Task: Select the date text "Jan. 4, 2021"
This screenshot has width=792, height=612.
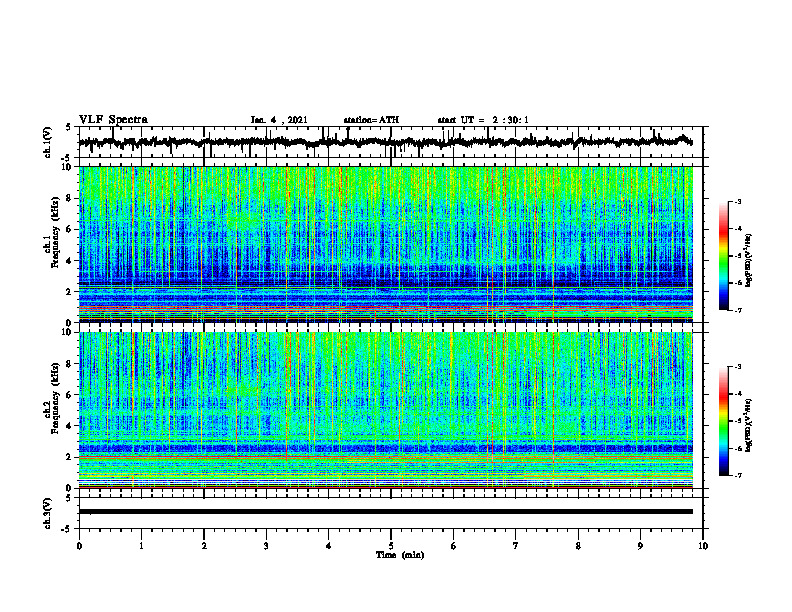Action: pos(279,120)
